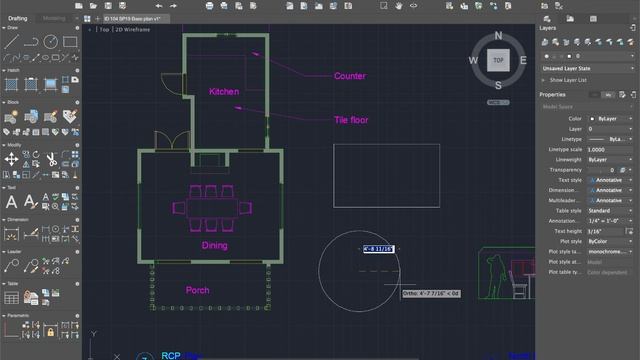Click the first layer tool icon in Layers panel
Image resolution: width=640 pixels, height=360 pixels.
(545, 42)
